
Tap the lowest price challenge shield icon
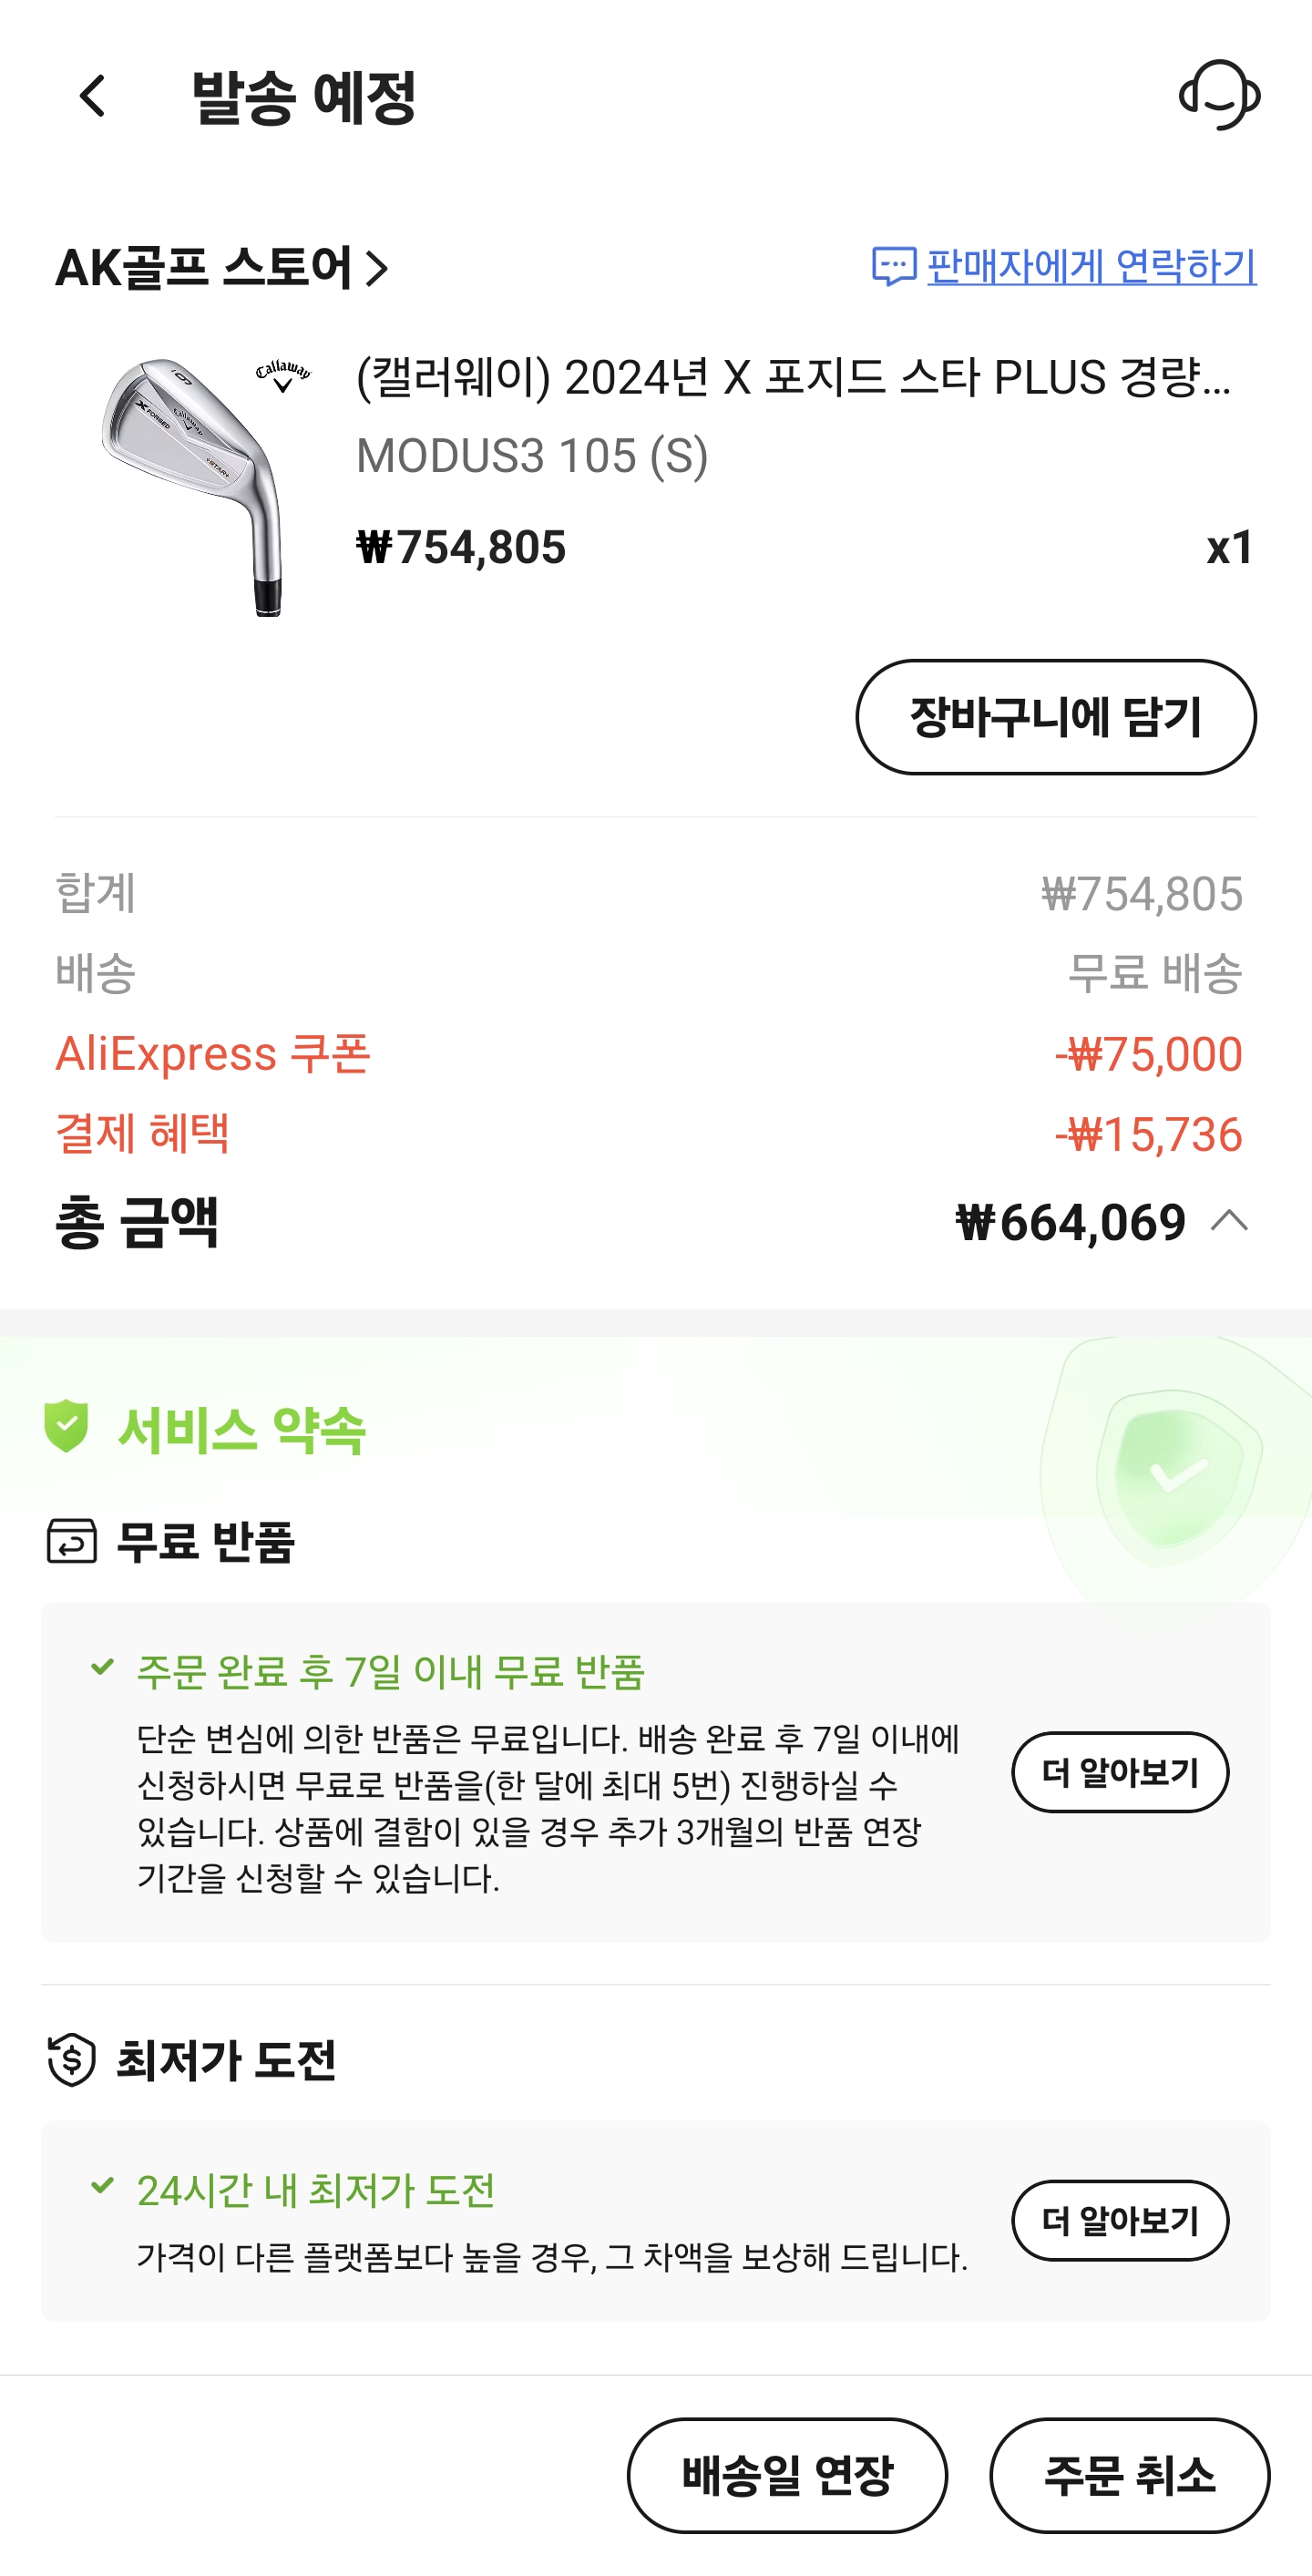(72, 2059)
